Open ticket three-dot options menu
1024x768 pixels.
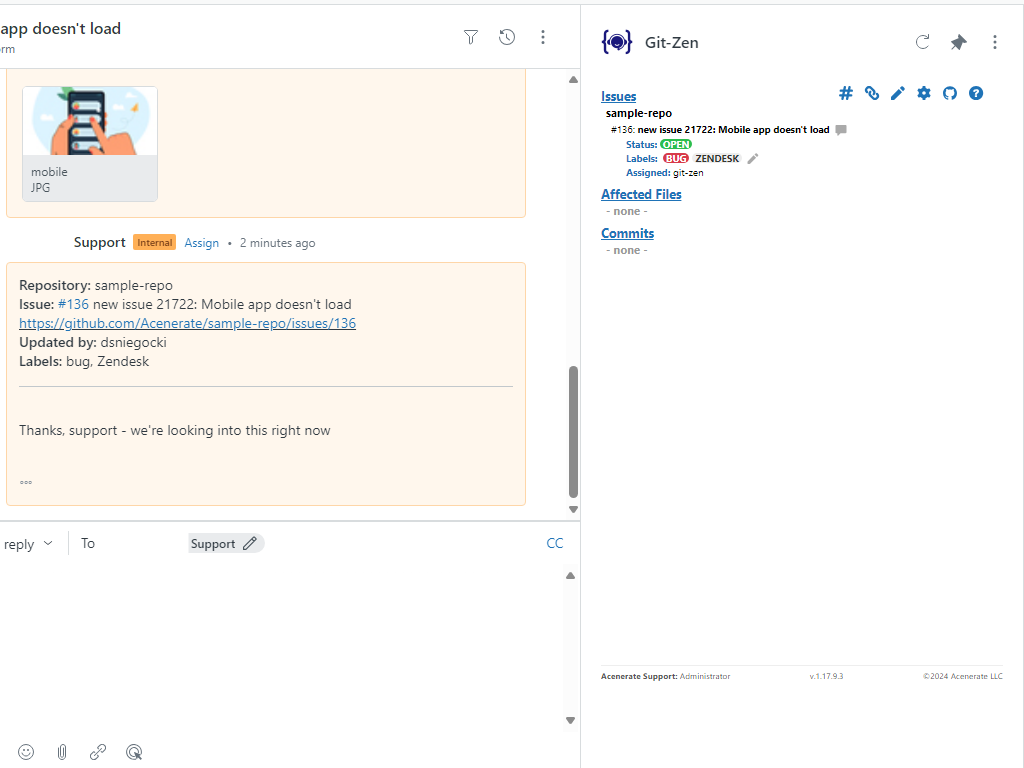[543, 37]
